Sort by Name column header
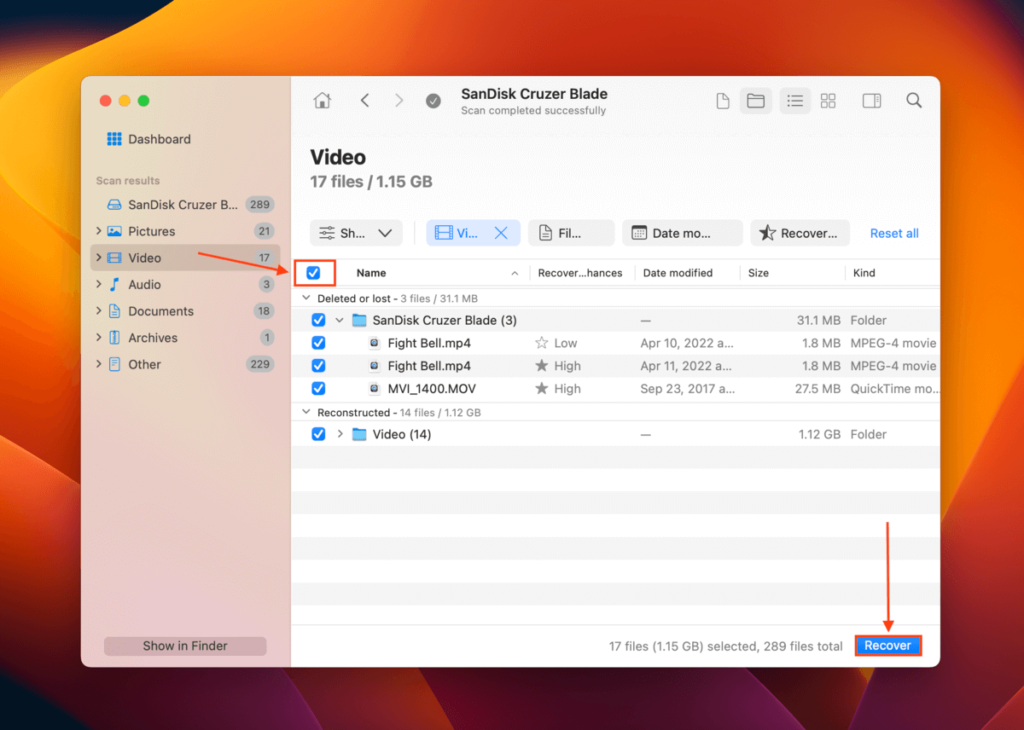The image size is (1024, 730). click(x=371, y=273)
